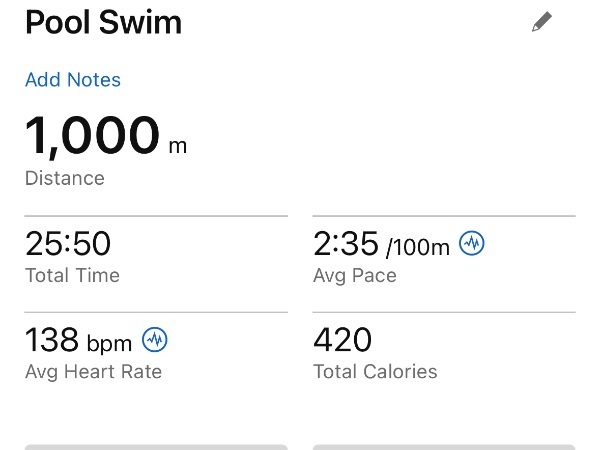
Task: Click the Add Notes link
Action: click(73, 80)
